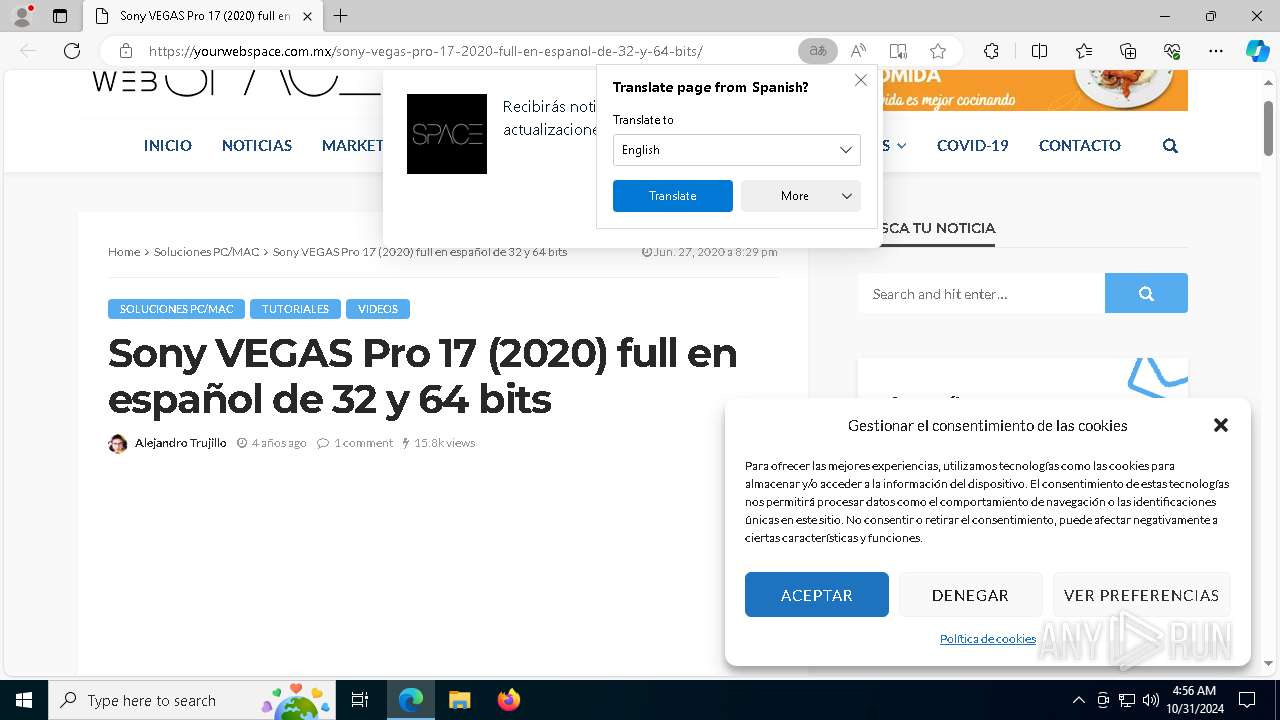
Task: Open File Explorer from taskbar
Action: coord(459,700)
